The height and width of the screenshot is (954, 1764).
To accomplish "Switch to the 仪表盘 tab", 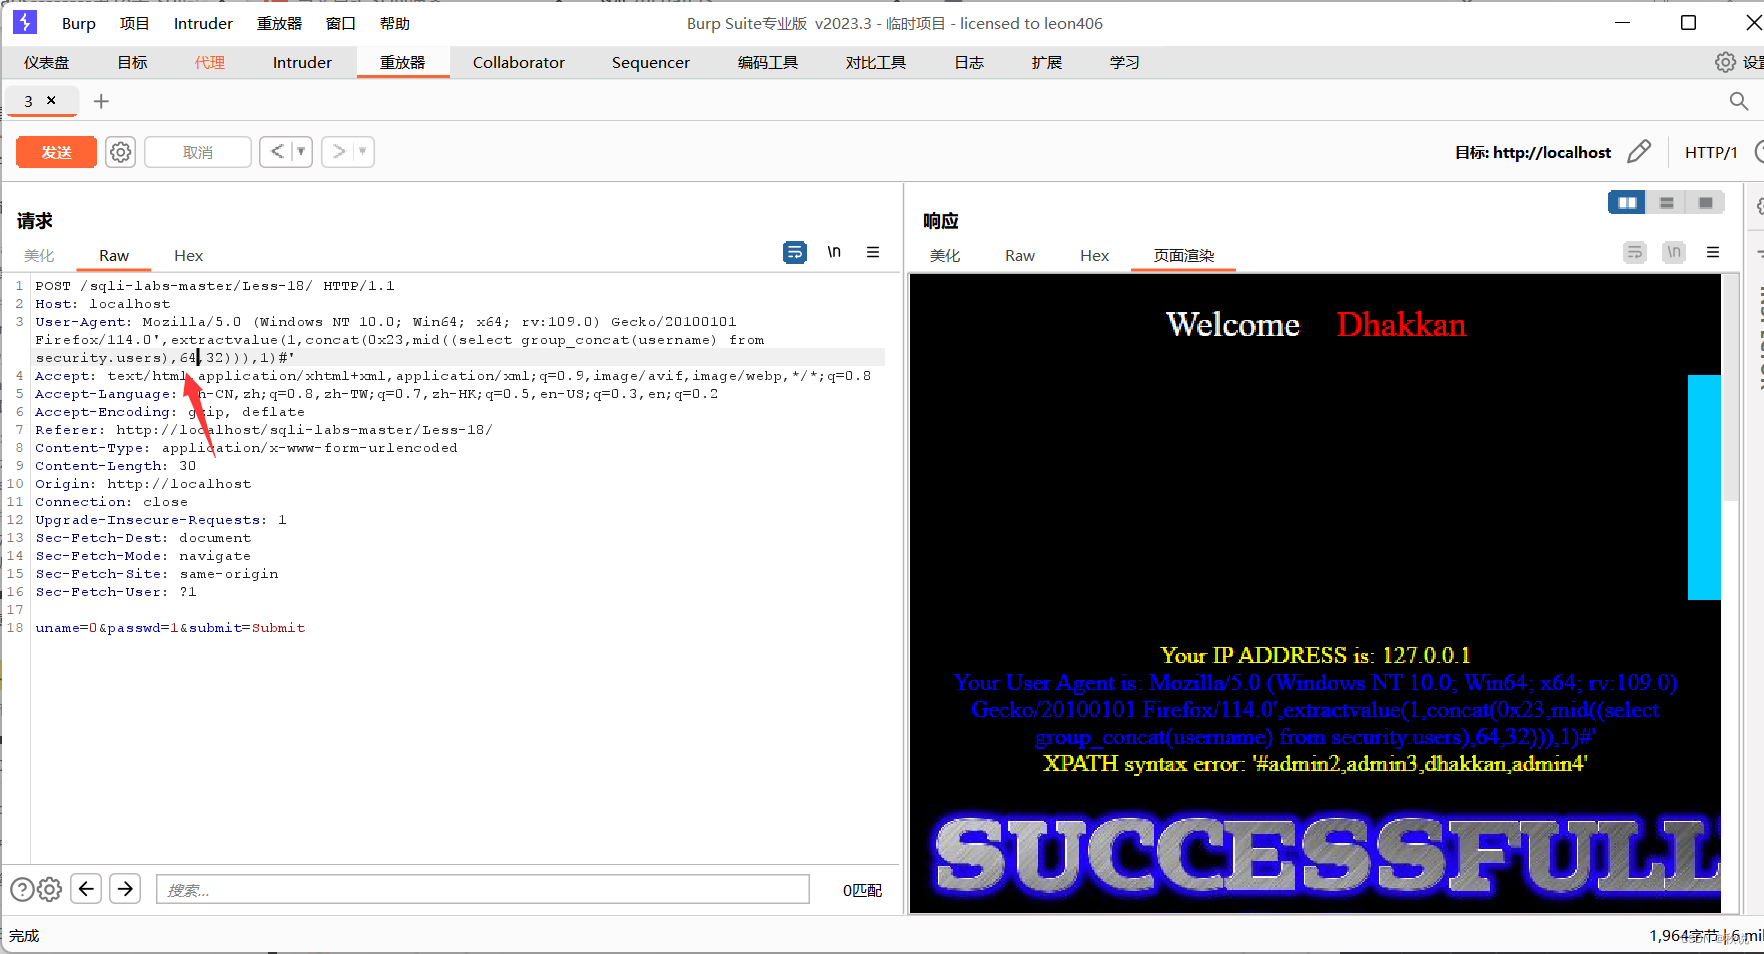I will [47, 62].
